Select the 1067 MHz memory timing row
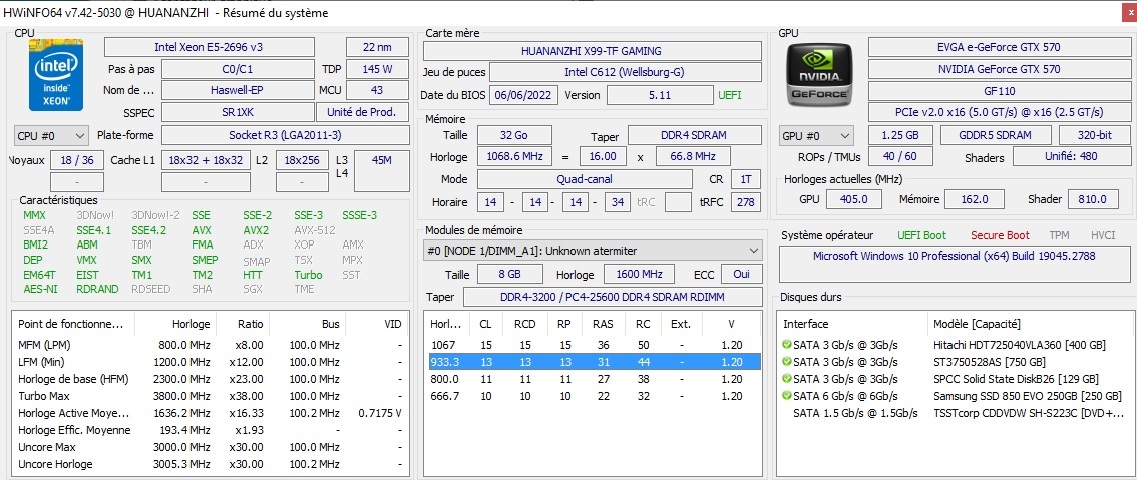Screen dimensions: 1137x480 (590, 345)
